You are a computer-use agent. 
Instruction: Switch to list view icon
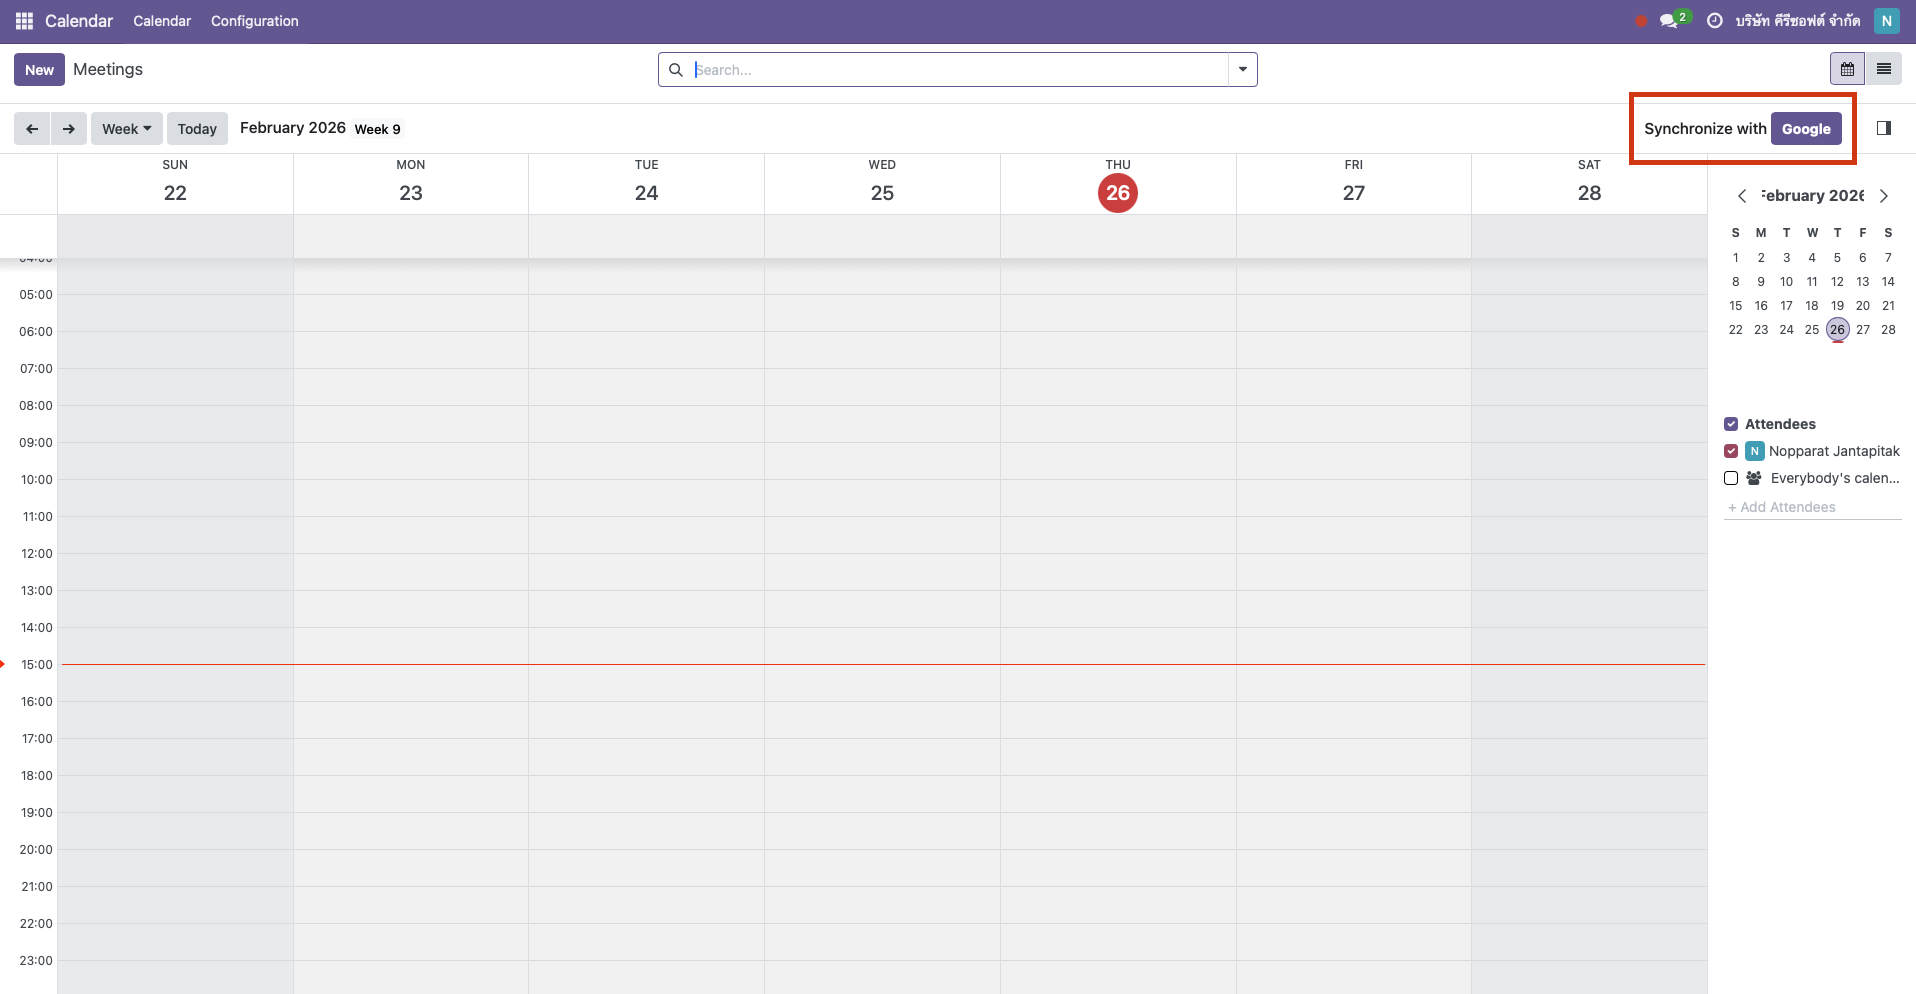tap(1883, 69)
